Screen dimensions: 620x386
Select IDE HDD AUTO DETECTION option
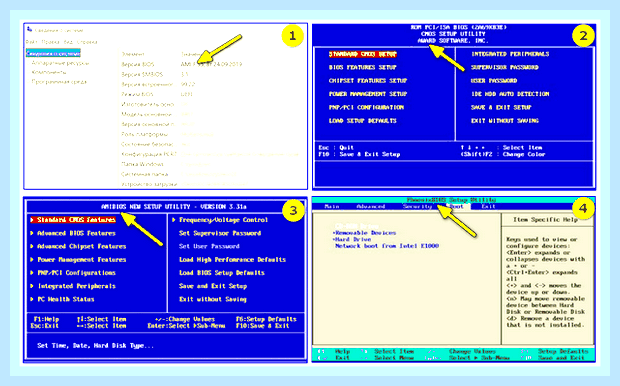click(510, 94)
